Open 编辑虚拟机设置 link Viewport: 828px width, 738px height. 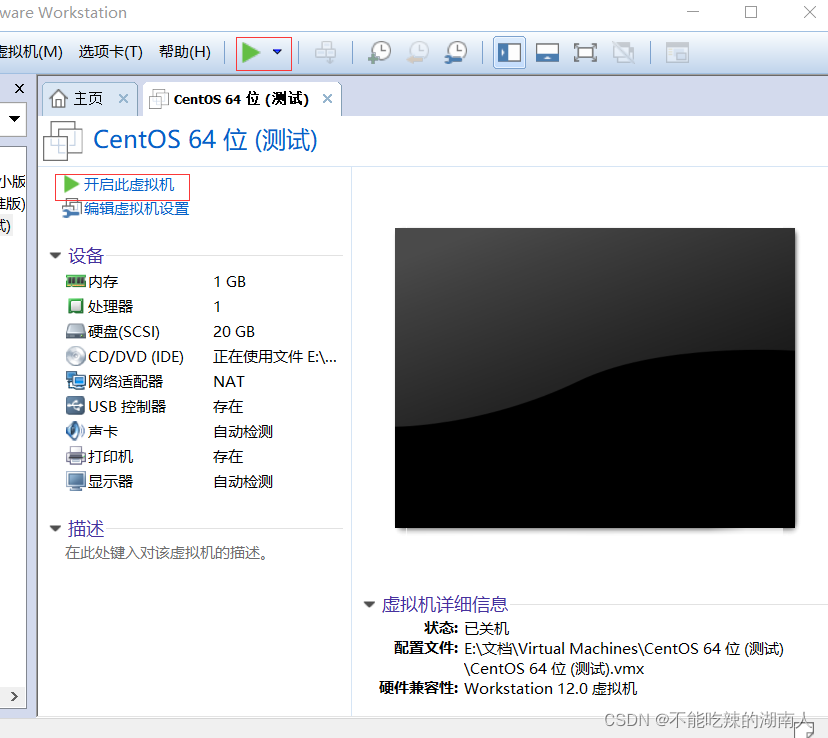(136, 209)
